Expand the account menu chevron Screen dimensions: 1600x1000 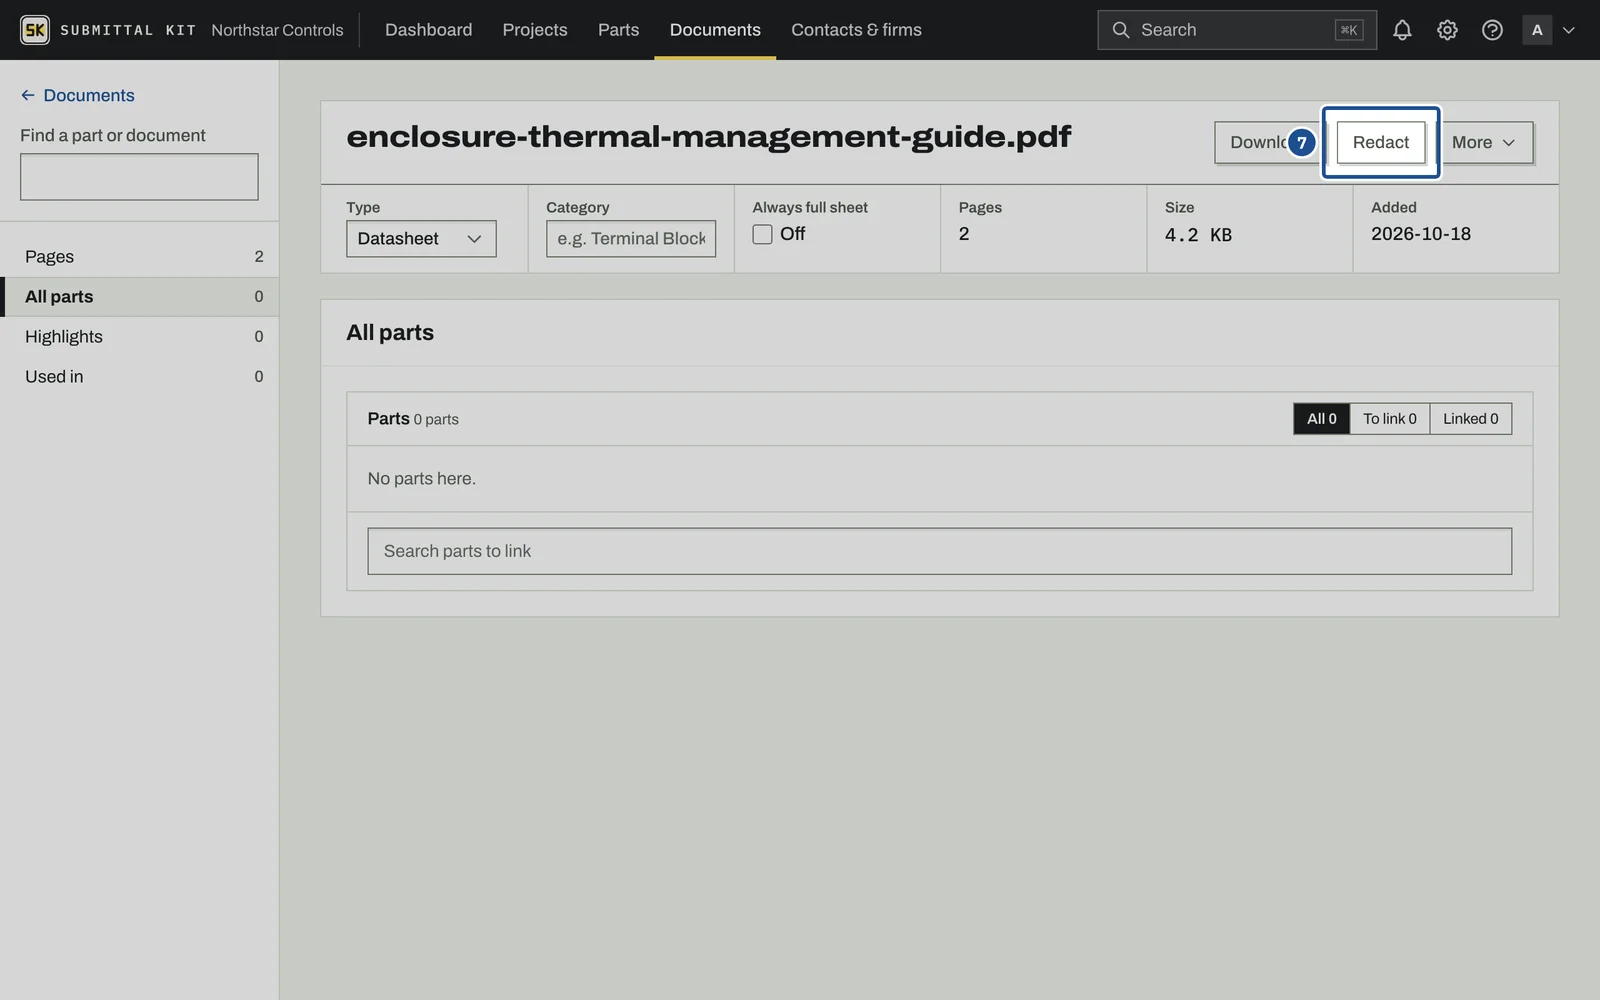[x=1569, y=30]
